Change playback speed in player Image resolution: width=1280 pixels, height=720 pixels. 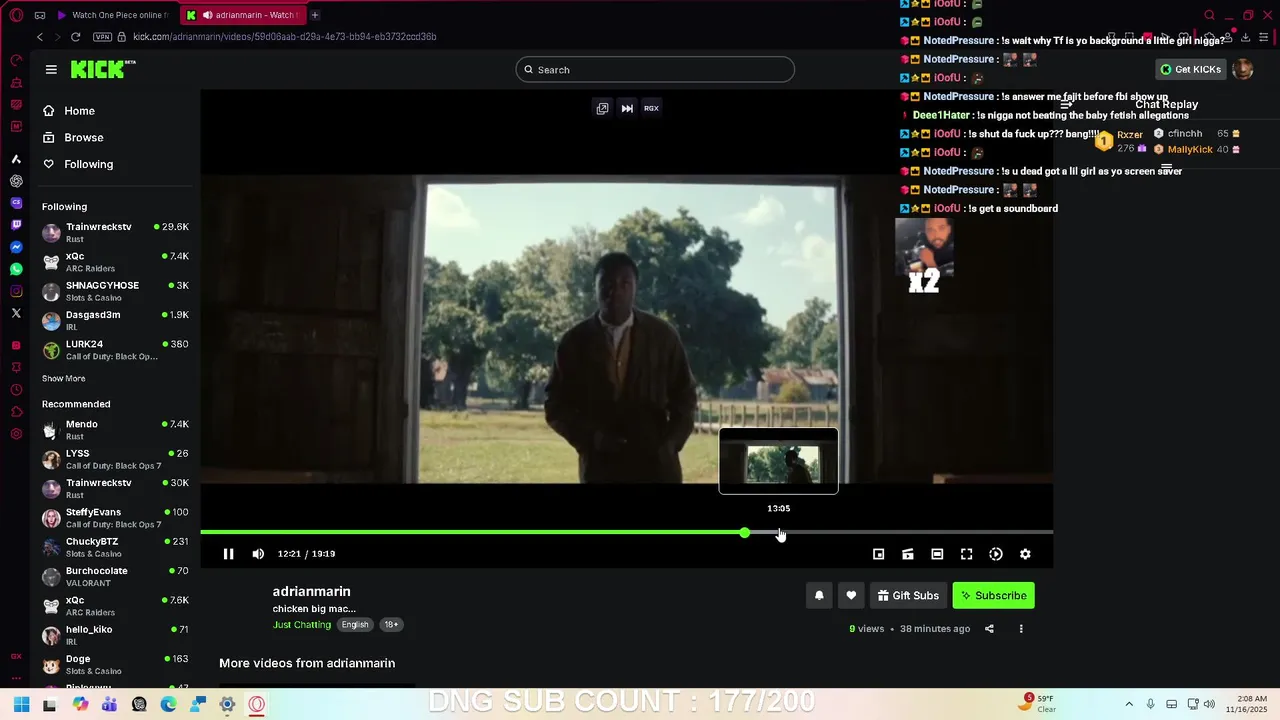(996, 554)
